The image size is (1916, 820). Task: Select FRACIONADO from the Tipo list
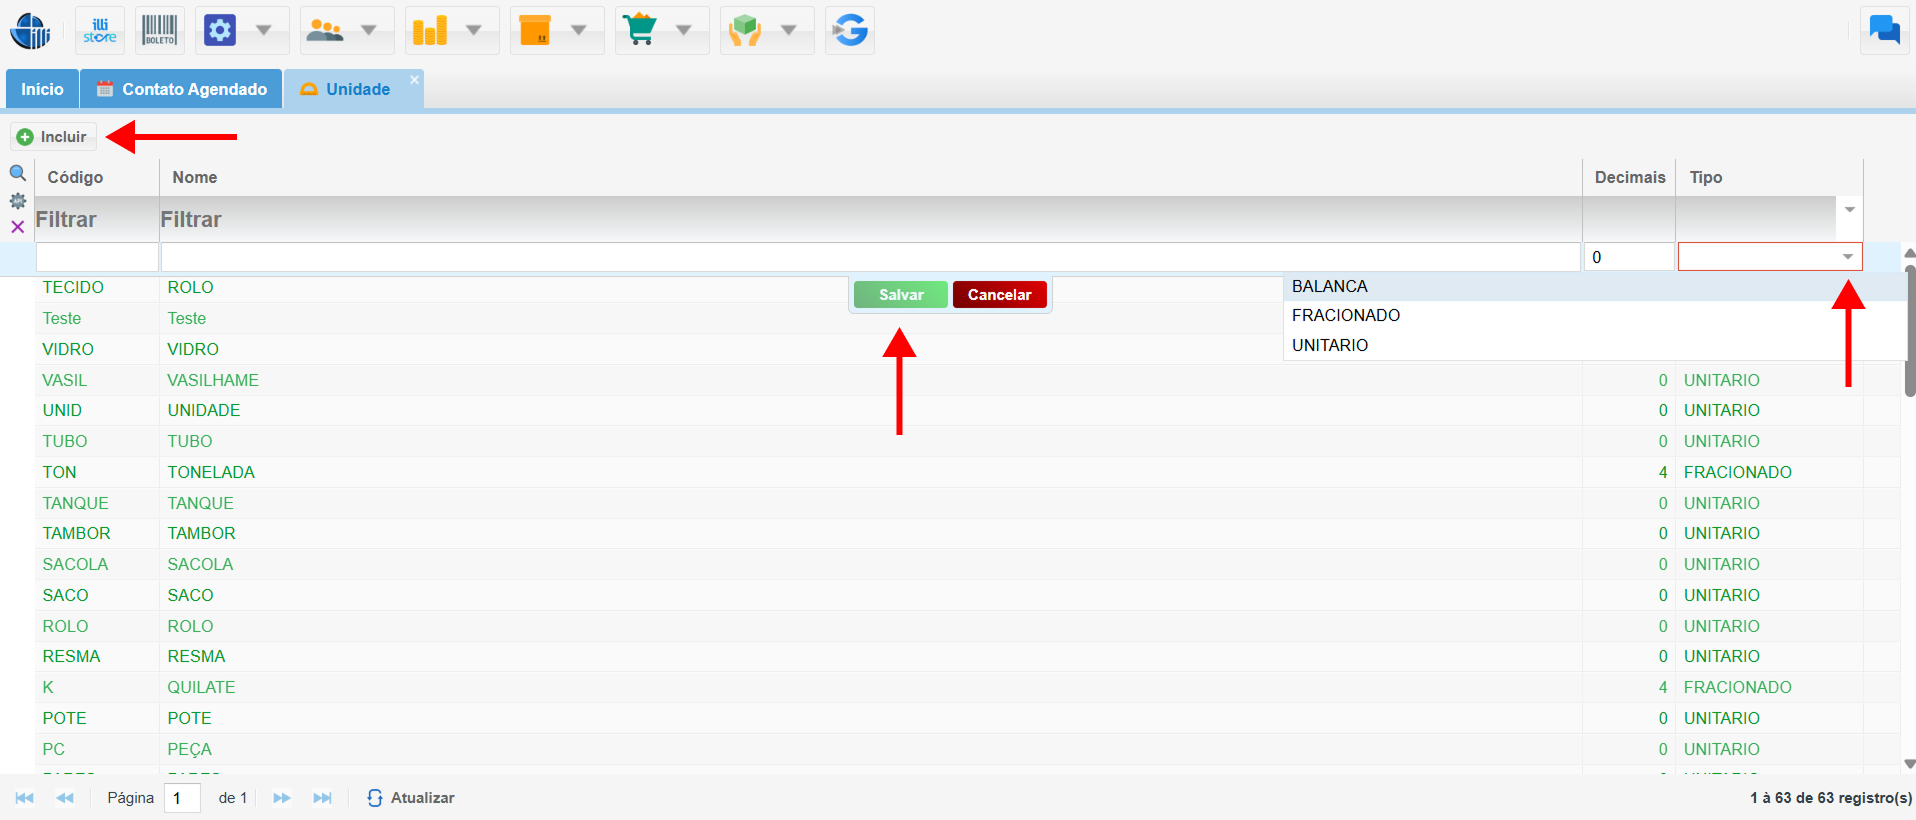pyautogui.click(x=1346, y=315)
